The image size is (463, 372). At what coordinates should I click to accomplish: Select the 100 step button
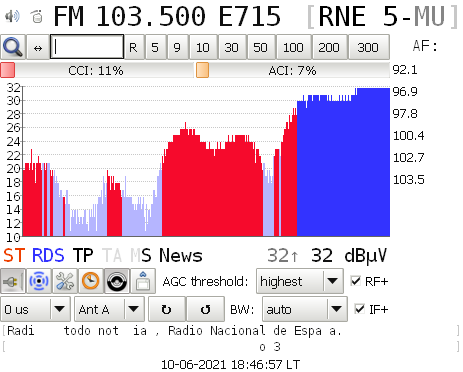293,47
